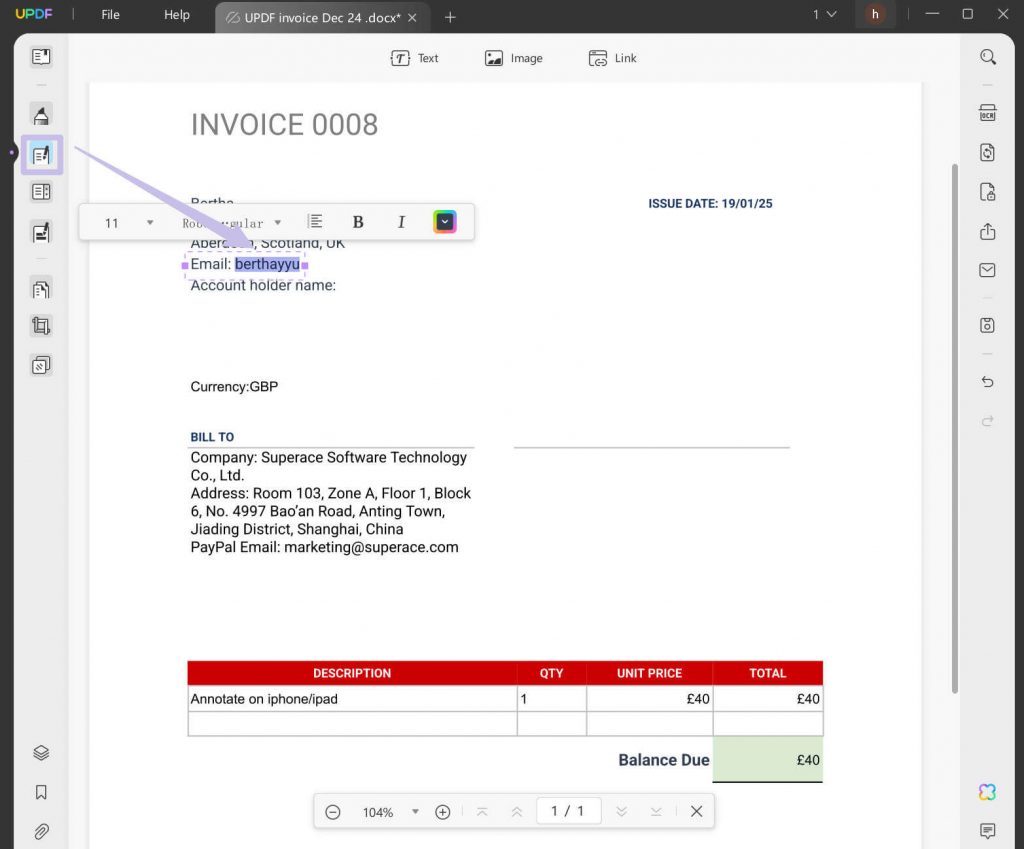Open the Comment highlighter tool
Screen dimensions: 1024x849
pyautogui.click(x=41, y=114)
